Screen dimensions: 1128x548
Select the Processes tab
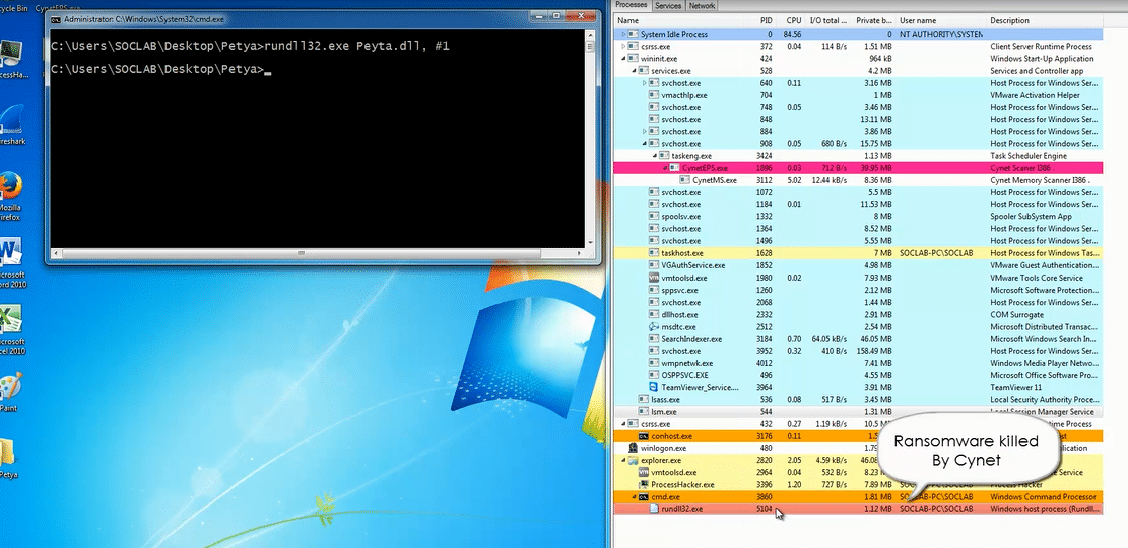click(x=632, y=5)
